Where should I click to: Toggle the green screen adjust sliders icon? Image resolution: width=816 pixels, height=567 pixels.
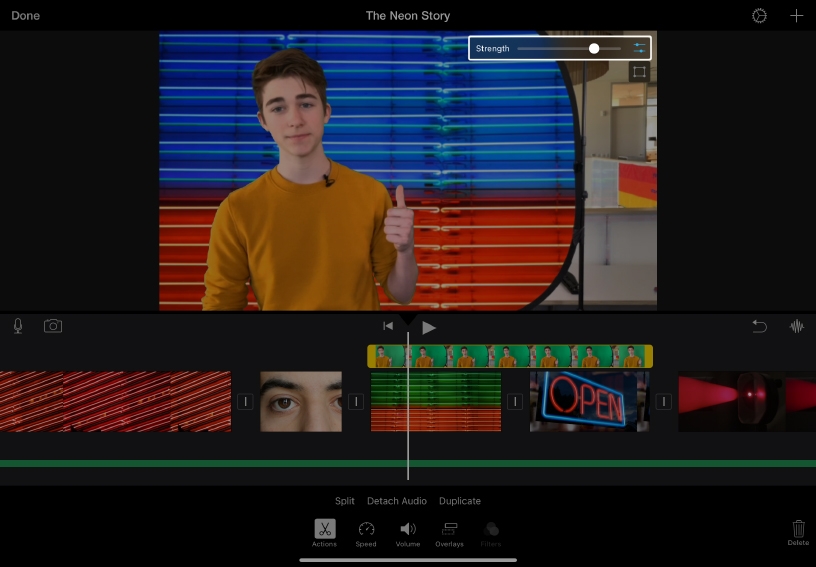pos(639,48)
